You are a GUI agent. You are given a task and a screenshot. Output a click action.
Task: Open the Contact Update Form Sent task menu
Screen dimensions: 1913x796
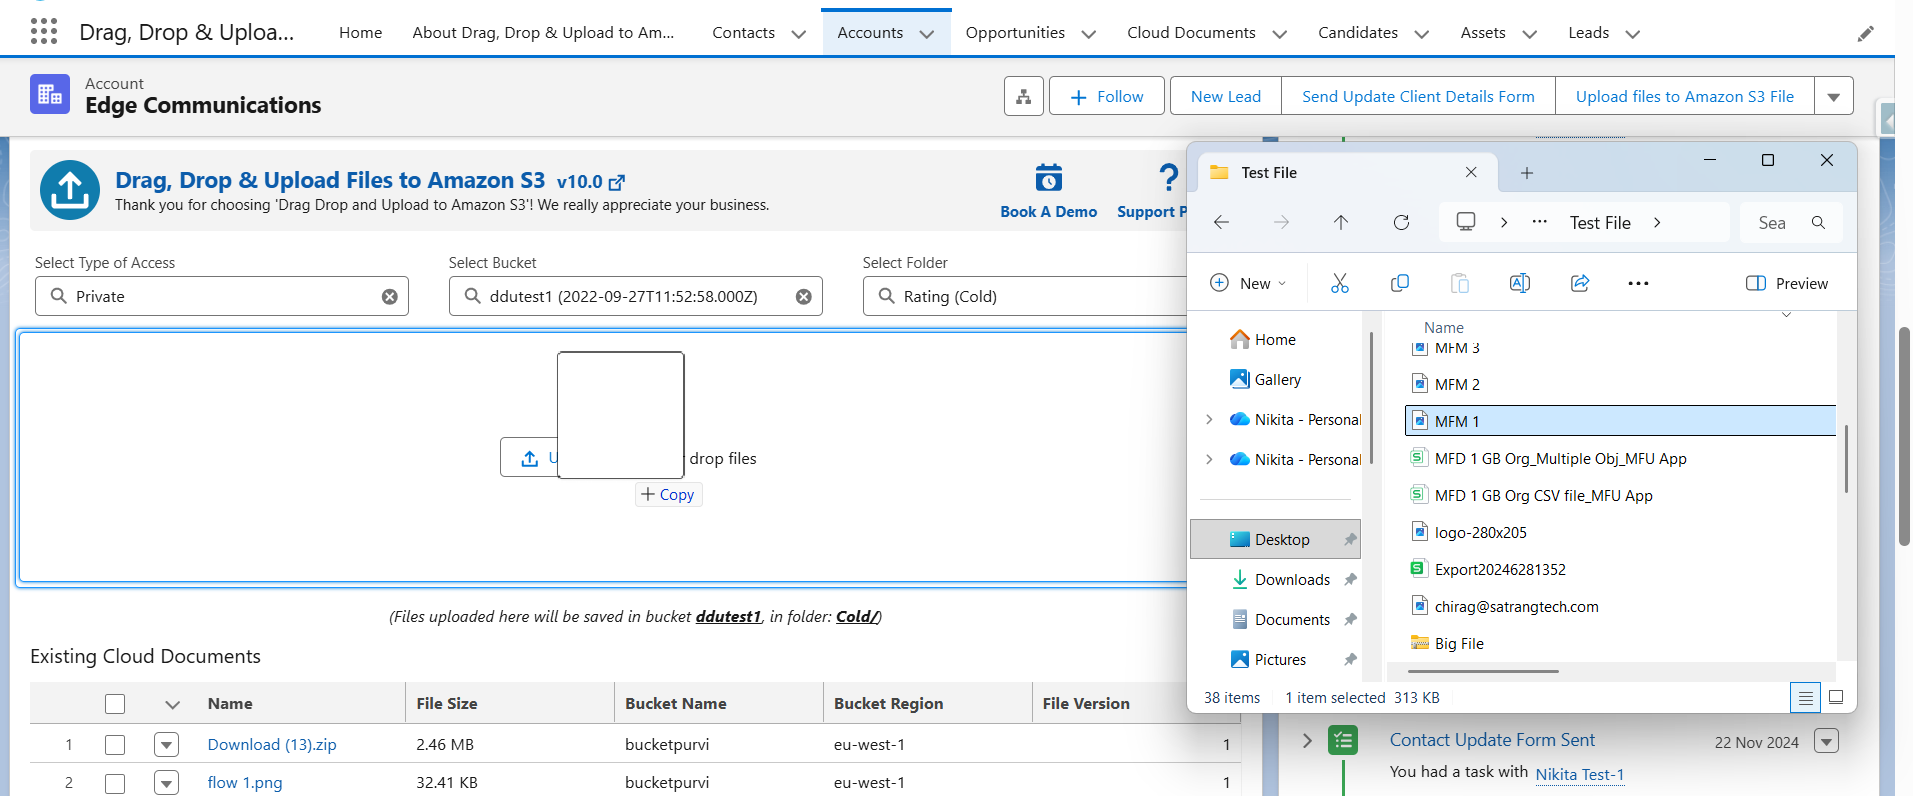click(x=1827, y=742)
